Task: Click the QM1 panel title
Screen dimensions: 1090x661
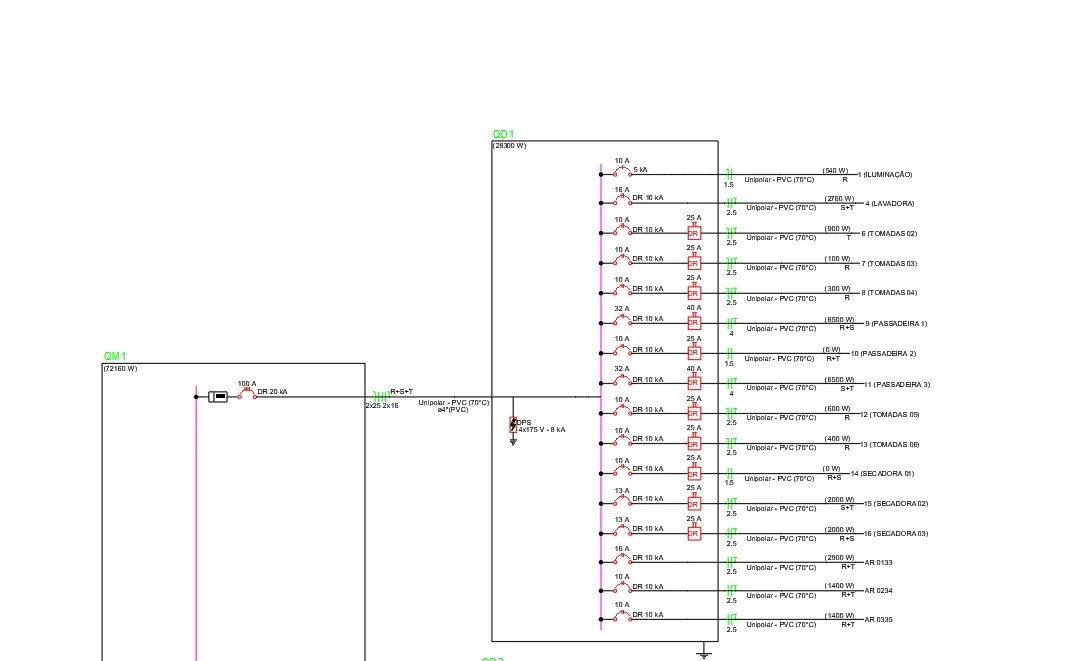Action: [x=115, y=356]
